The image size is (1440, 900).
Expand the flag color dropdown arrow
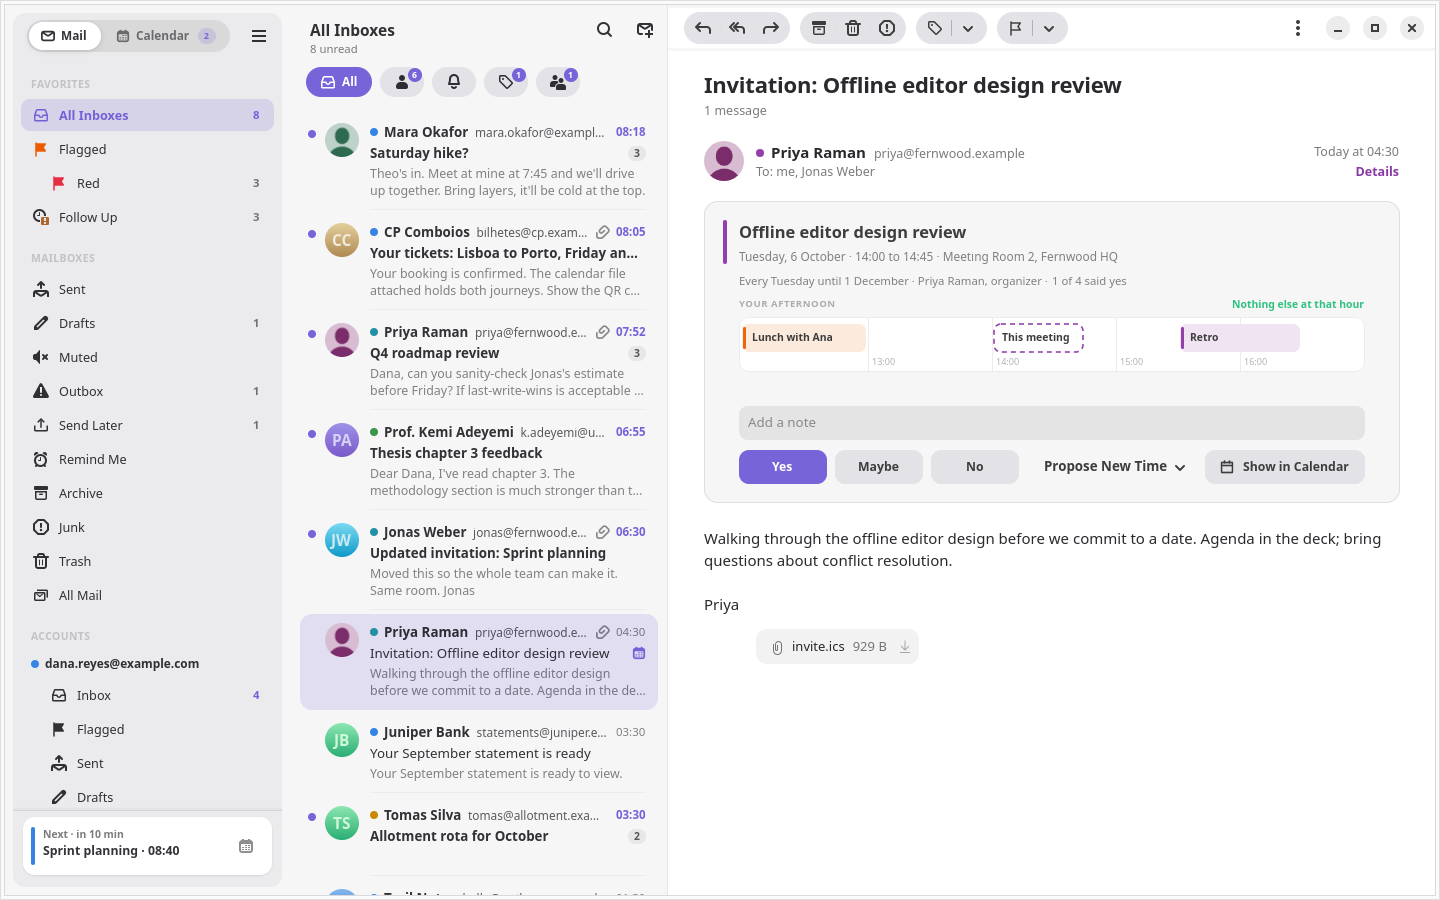1049,28
